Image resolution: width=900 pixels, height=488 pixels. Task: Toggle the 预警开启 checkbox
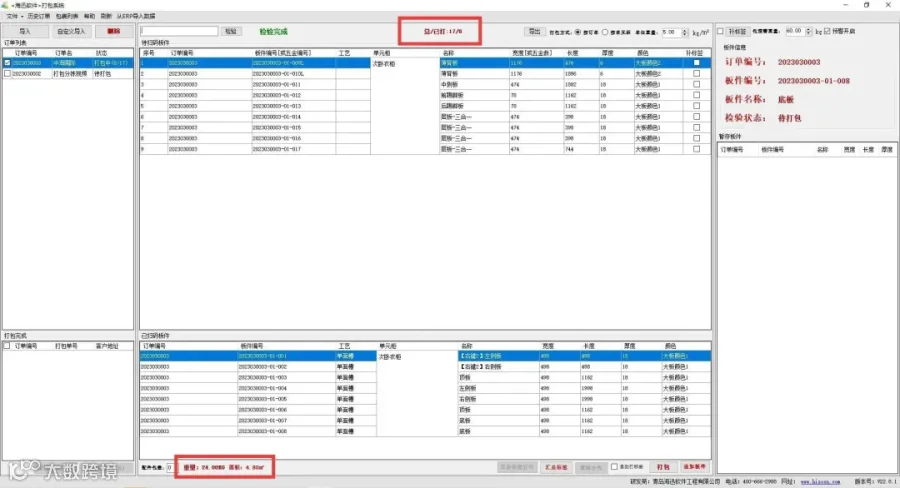[x=827, y=31]
